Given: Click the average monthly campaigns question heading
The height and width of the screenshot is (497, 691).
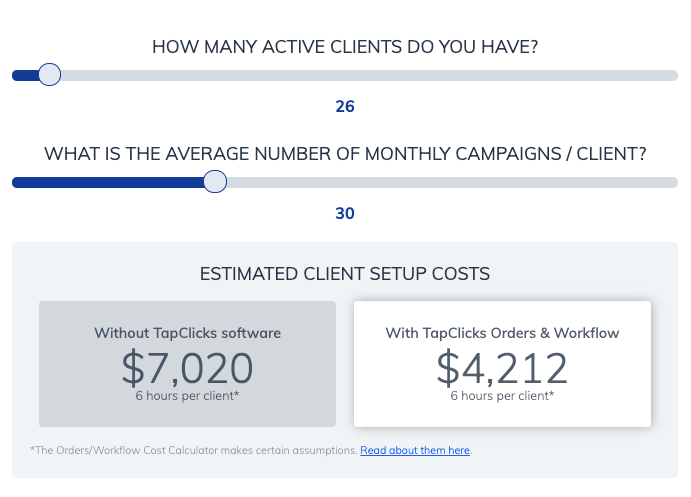Looking at the screenshot, I should tap(345, 154).
